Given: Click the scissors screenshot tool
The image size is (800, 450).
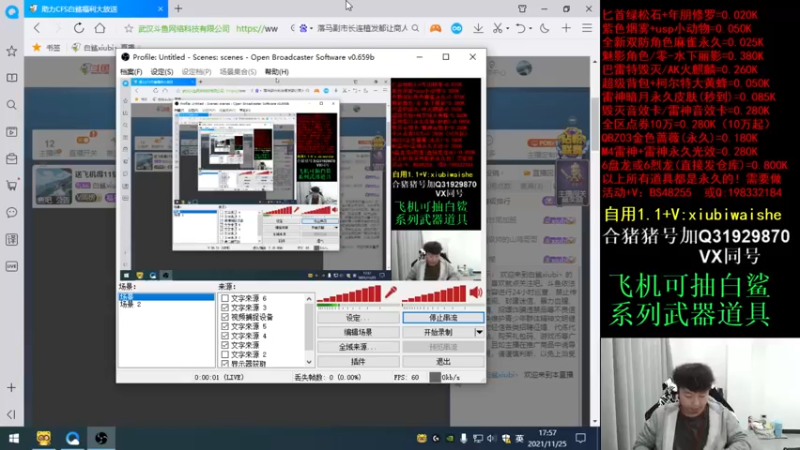Looking at the screenshot, I should [x=497, y=29].
